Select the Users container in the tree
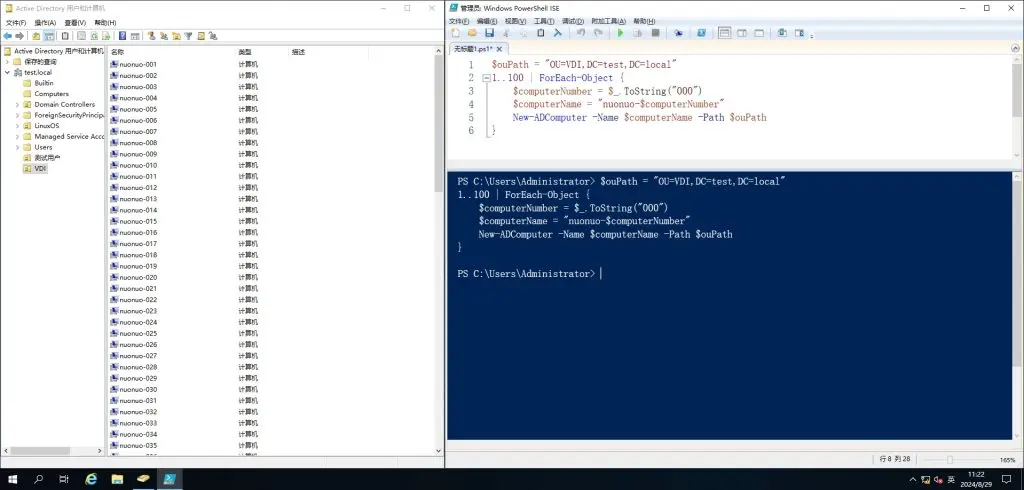This screenshot has width=1024, height=490. coord(43,147)
